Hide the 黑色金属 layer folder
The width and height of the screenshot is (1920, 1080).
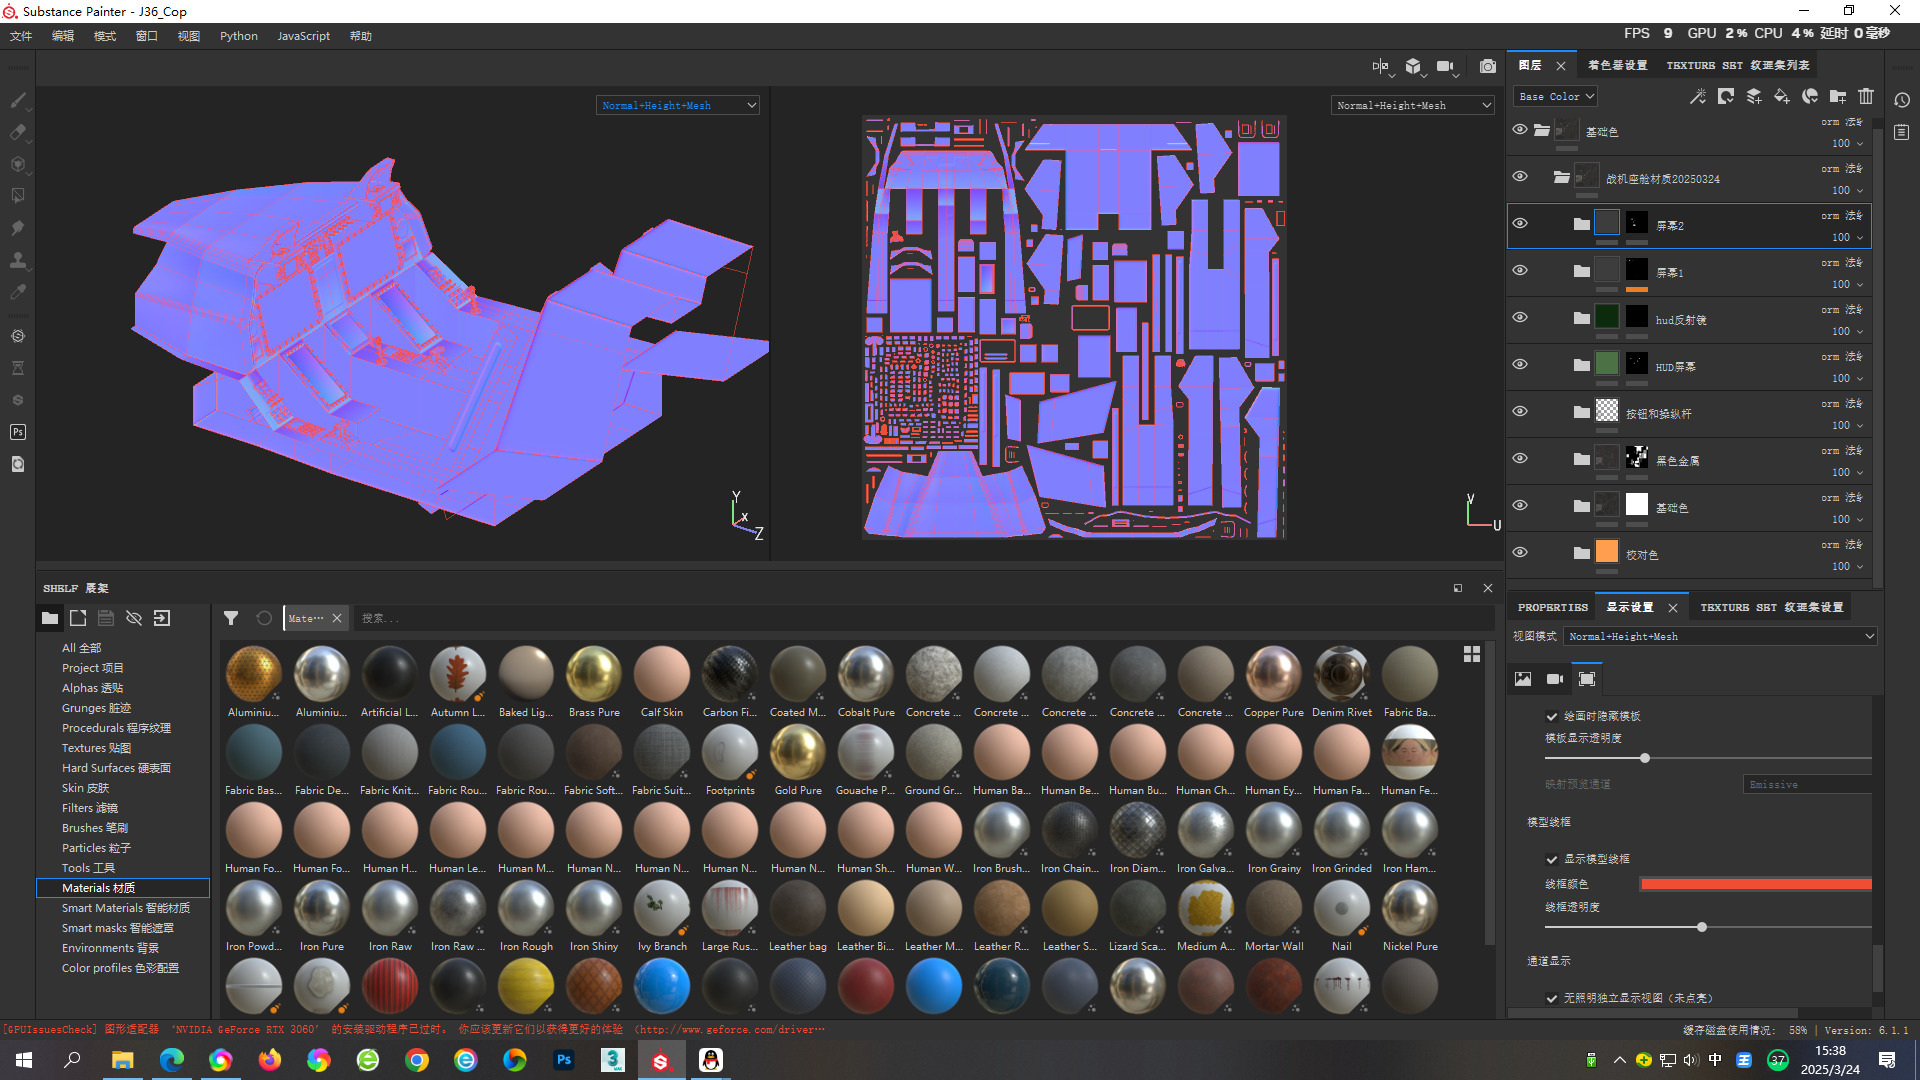pos(1520,458)
